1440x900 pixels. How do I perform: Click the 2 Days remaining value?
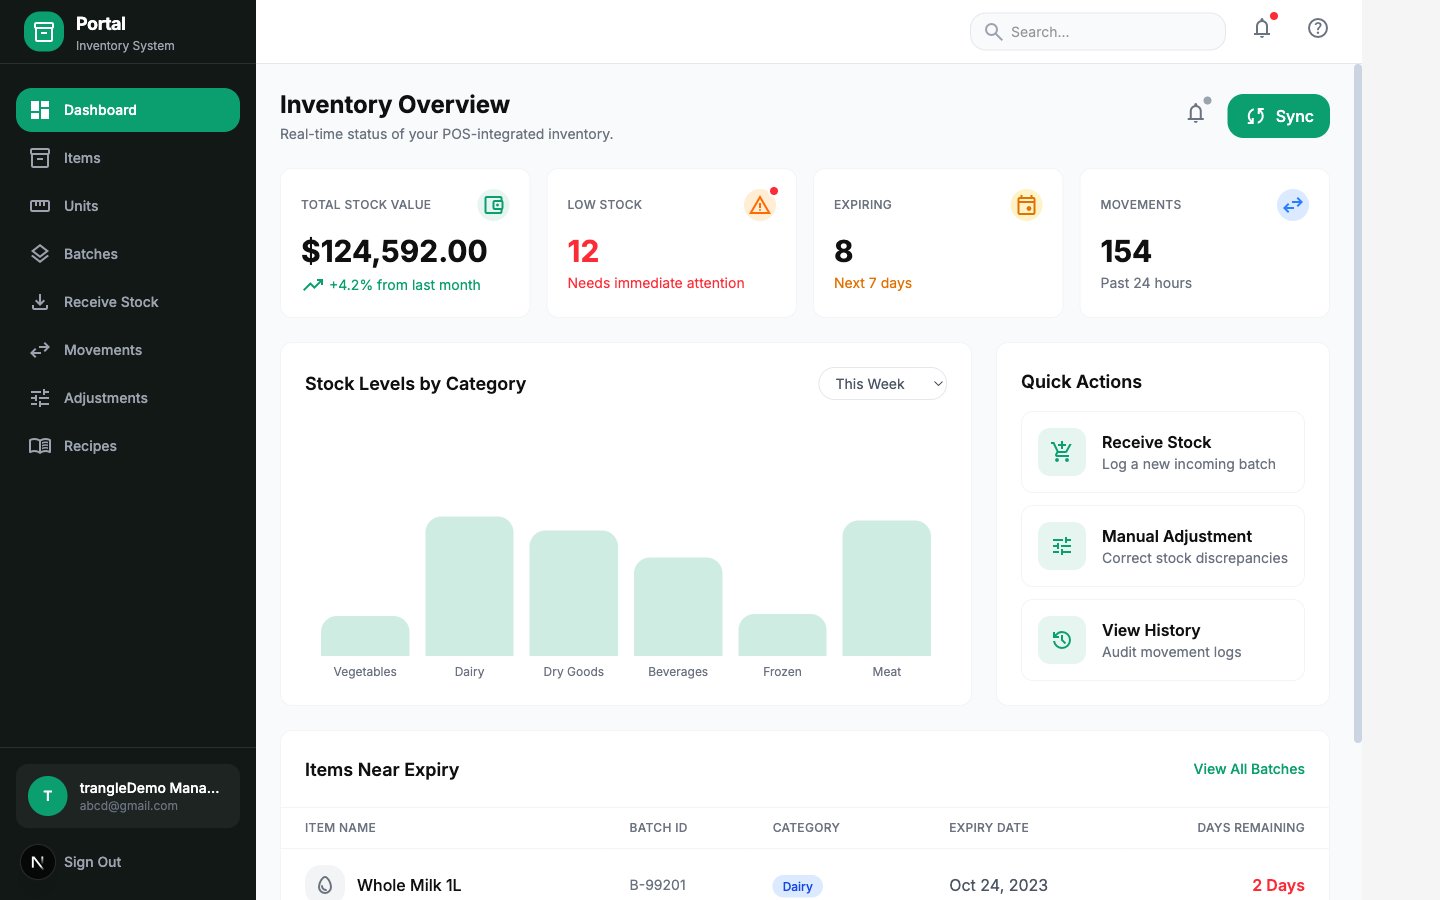pos(1278,885)
